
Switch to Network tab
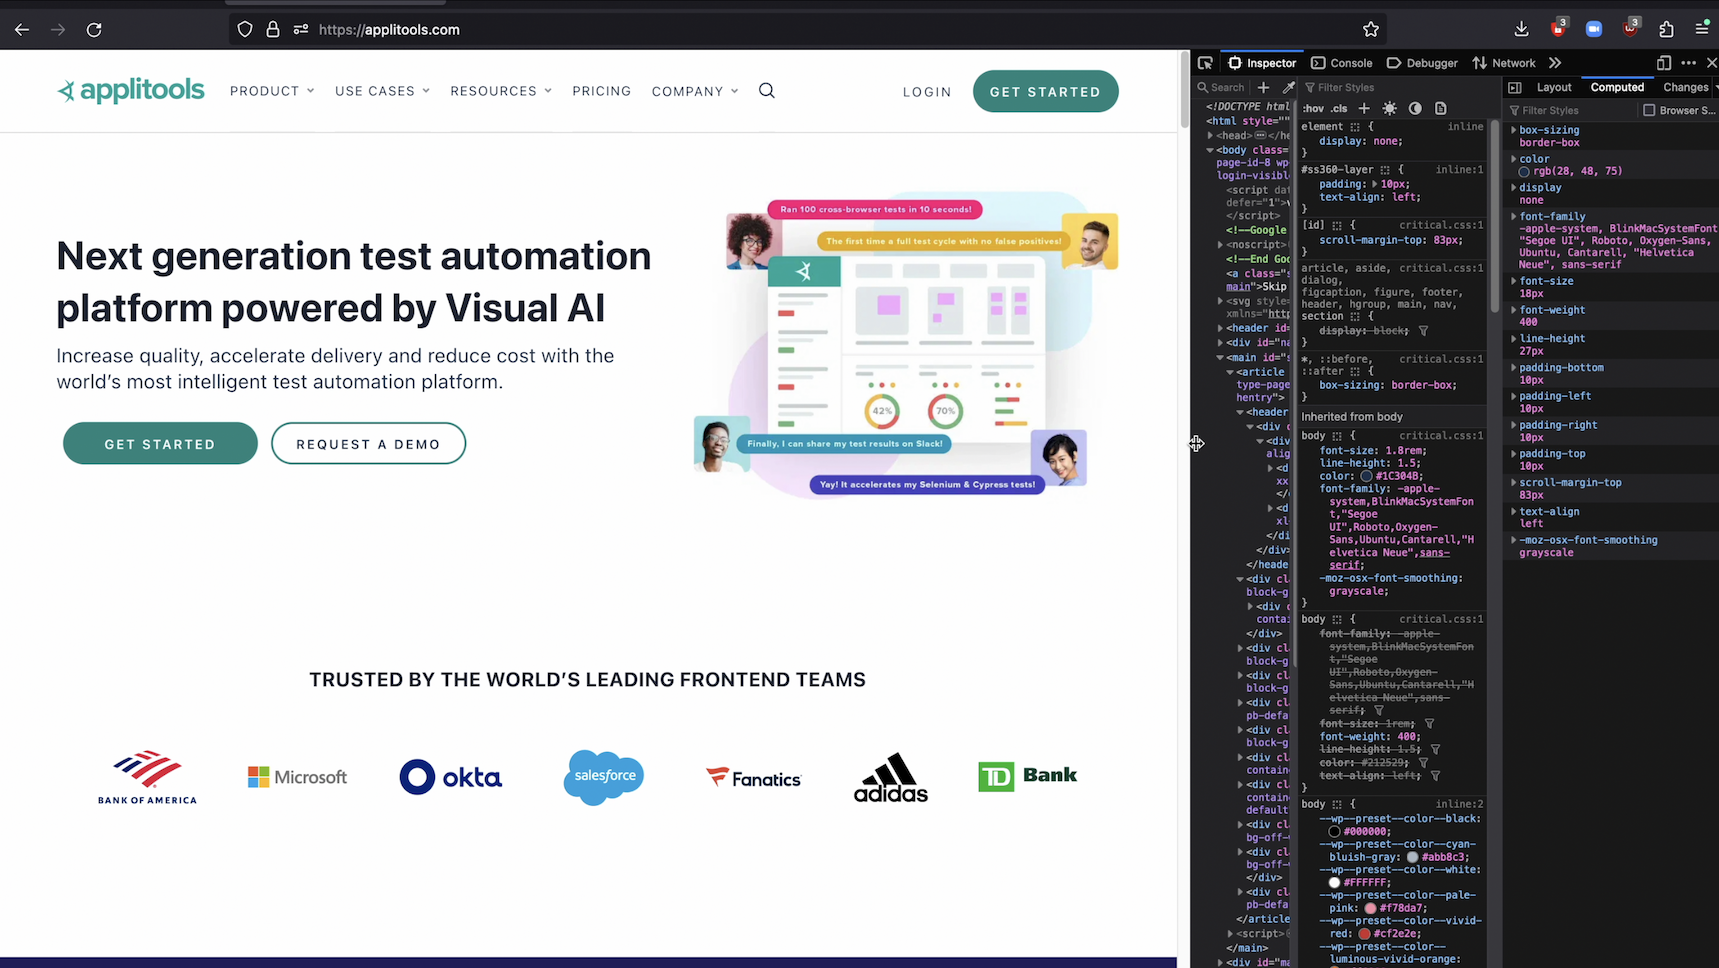[1504, 63]
